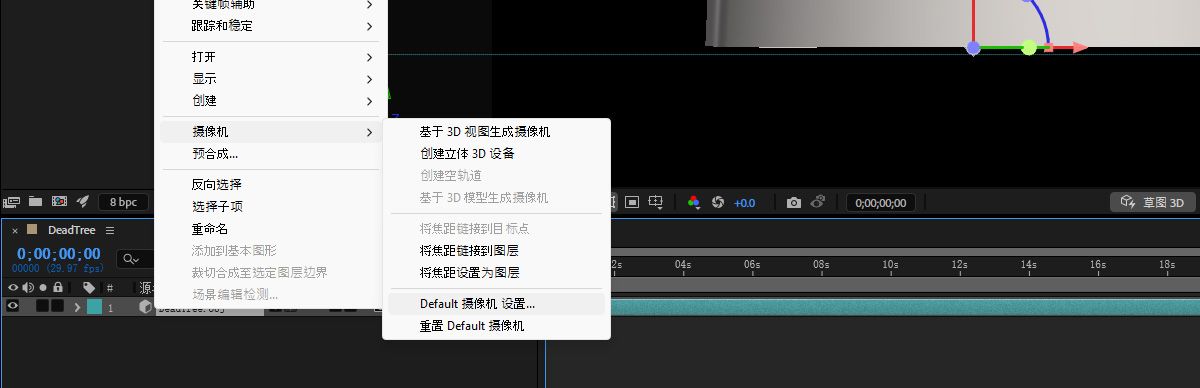Screen dimensions: 1200x388
Task: Expand layer 1 properties with the chevron
Action: (77, 307)
